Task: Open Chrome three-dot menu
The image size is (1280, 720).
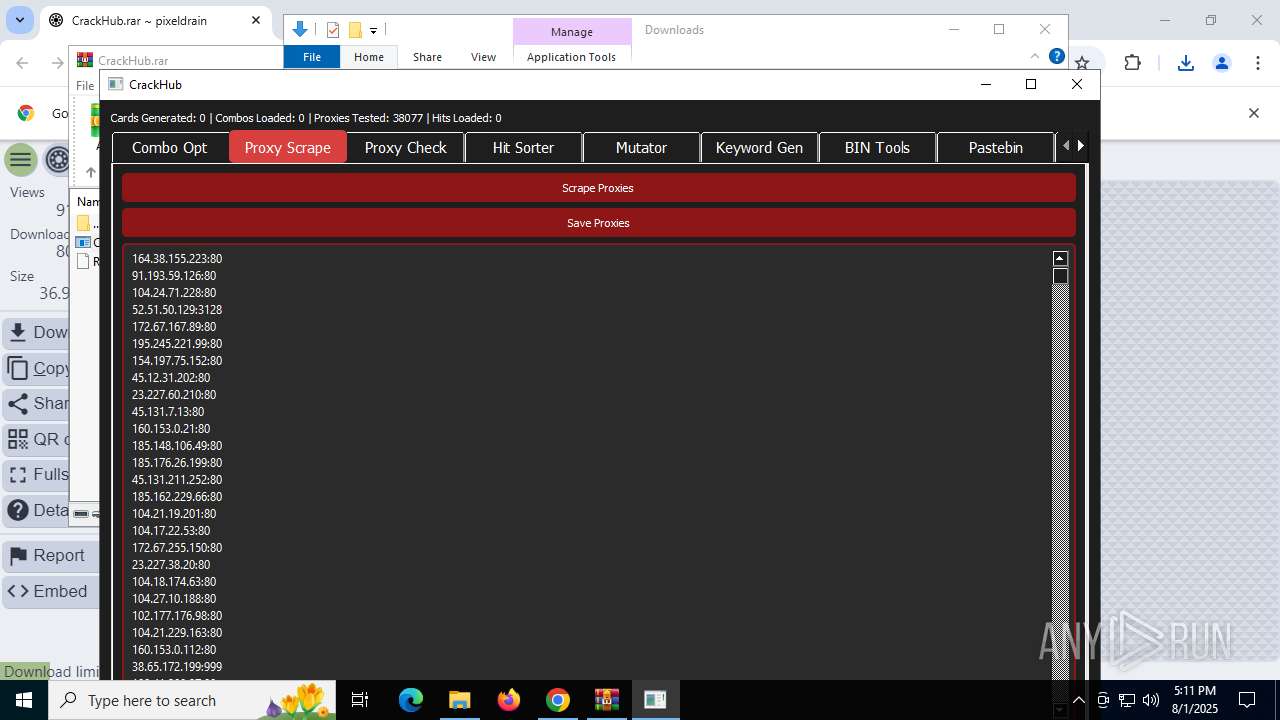Action: point(1258,63)
